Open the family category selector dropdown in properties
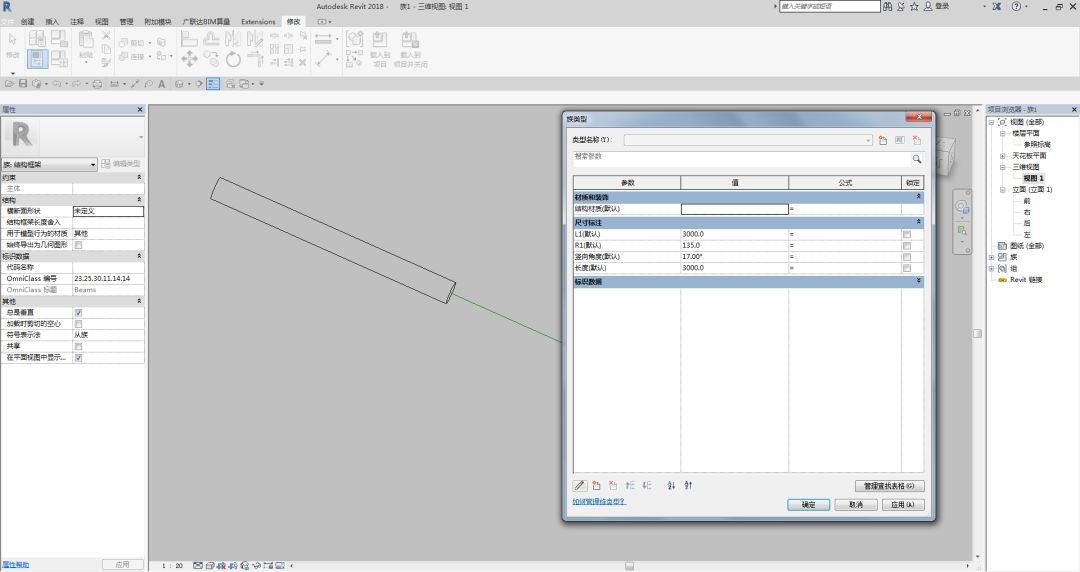 coord(50,164)
